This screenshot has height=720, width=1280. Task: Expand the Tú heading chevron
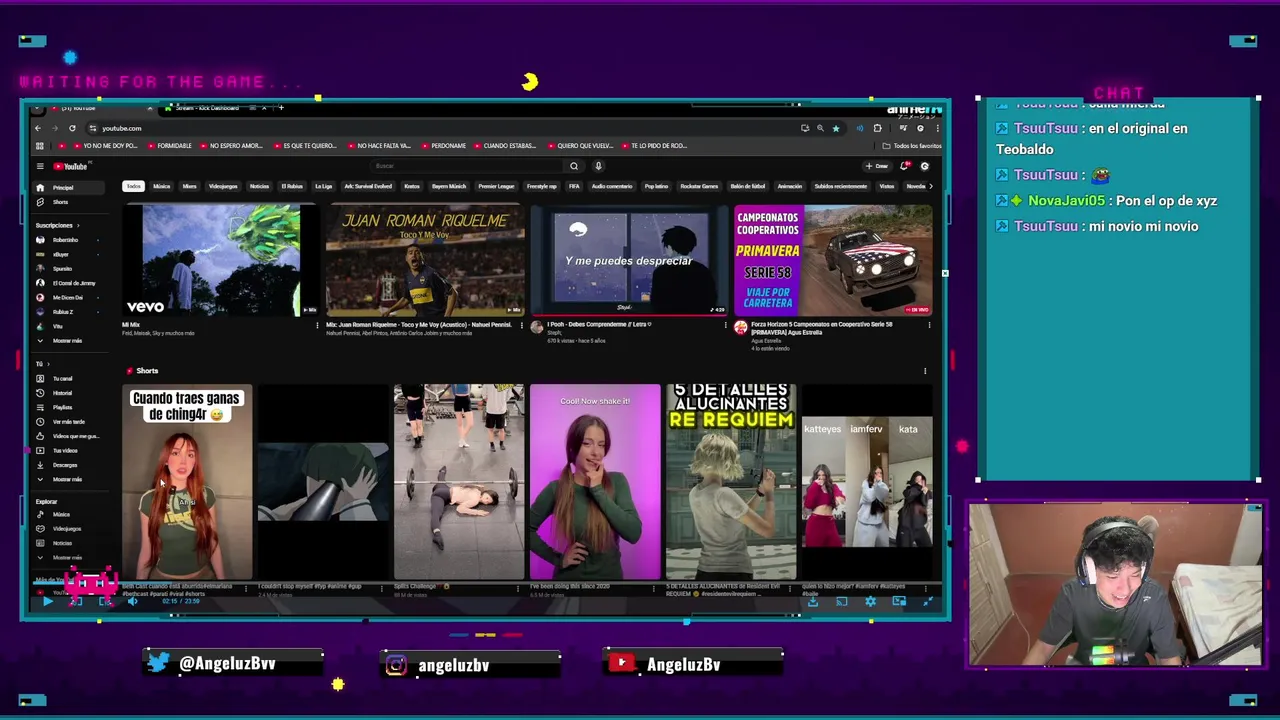point(48,364)
